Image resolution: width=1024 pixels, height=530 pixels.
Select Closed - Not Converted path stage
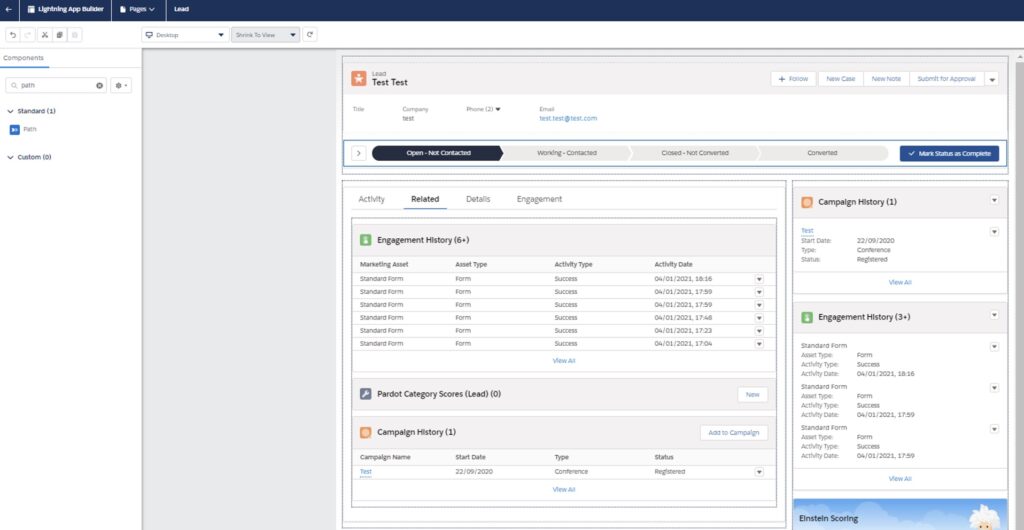coord(694,153)
